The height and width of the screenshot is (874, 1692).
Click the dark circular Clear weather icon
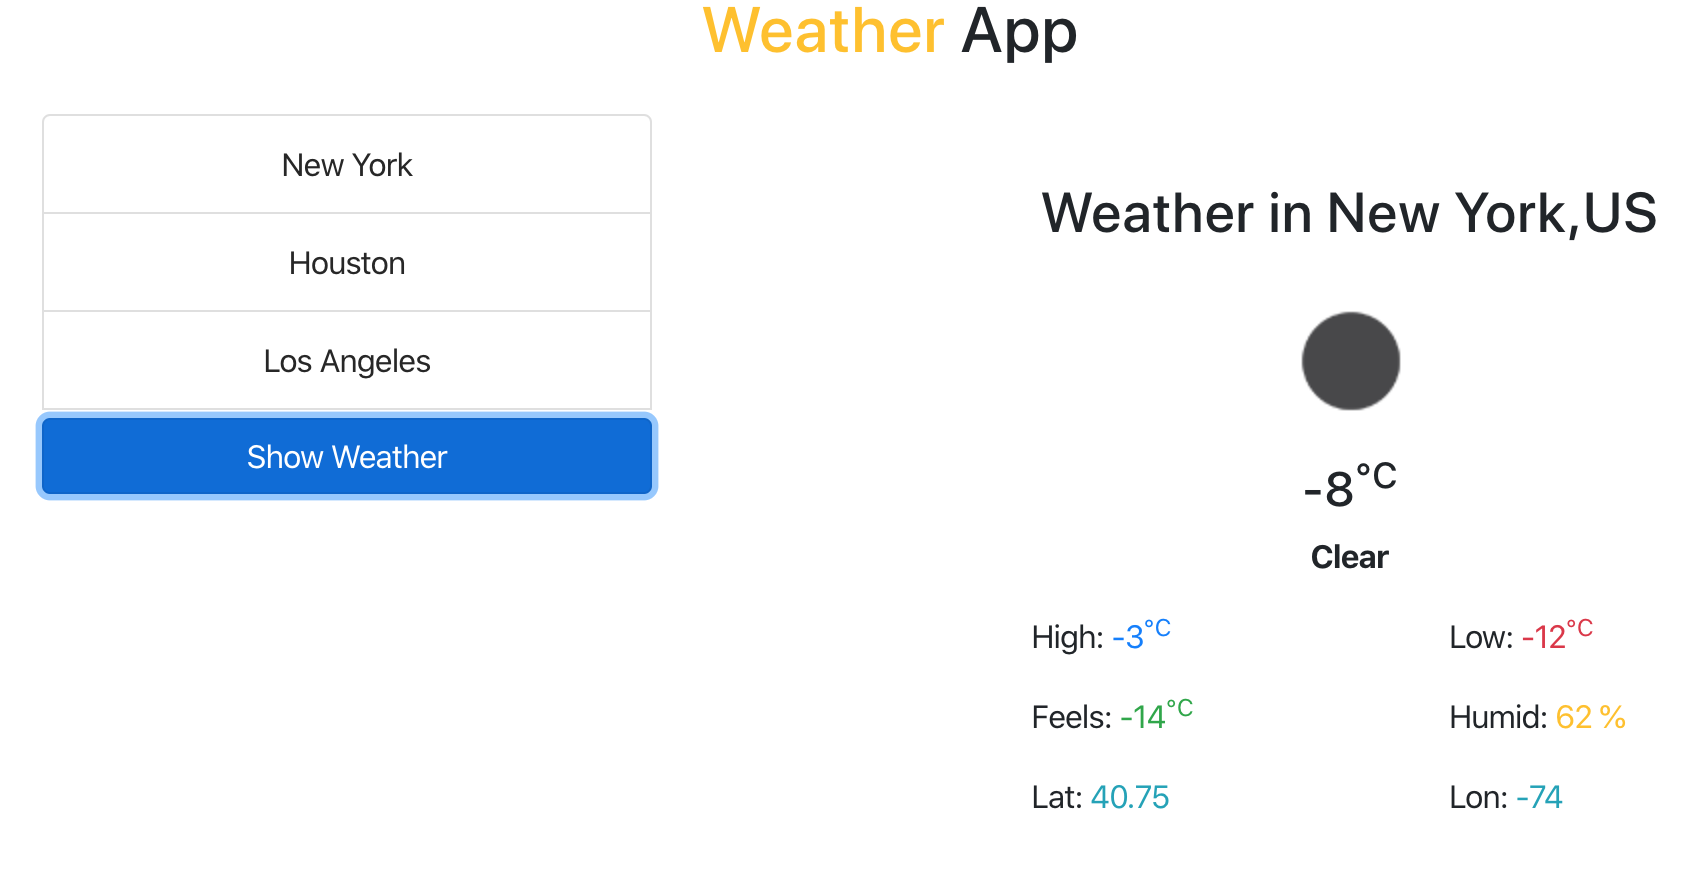click(x=1350, y=361)
